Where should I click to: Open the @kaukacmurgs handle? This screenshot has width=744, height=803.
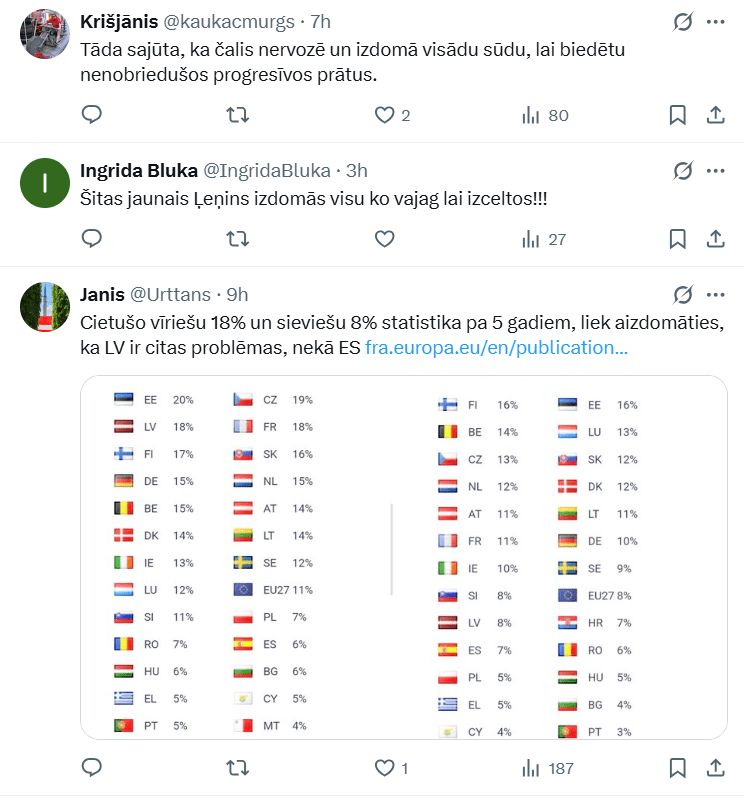tap(248, 21)
